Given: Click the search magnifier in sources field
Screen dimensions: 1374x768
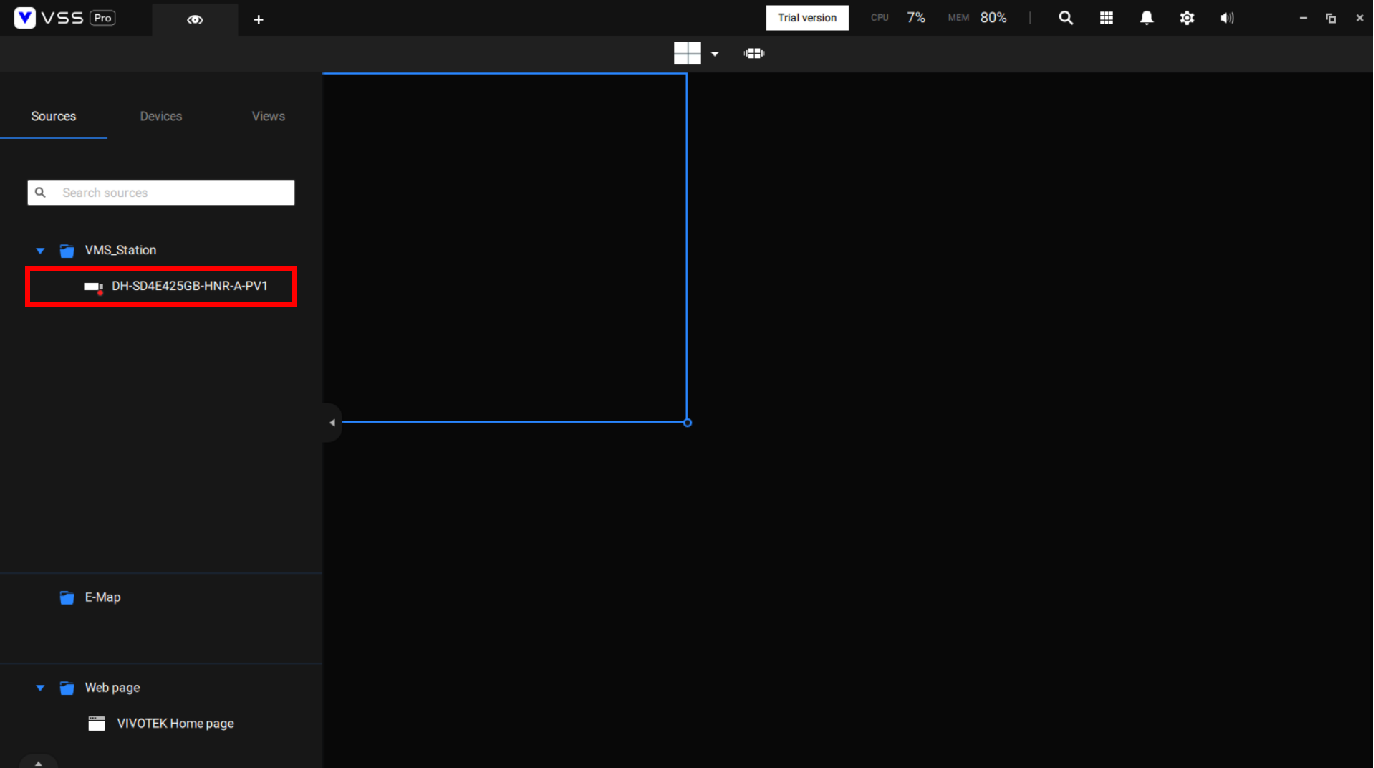Looking at the screenshot, I should [40, 193].
